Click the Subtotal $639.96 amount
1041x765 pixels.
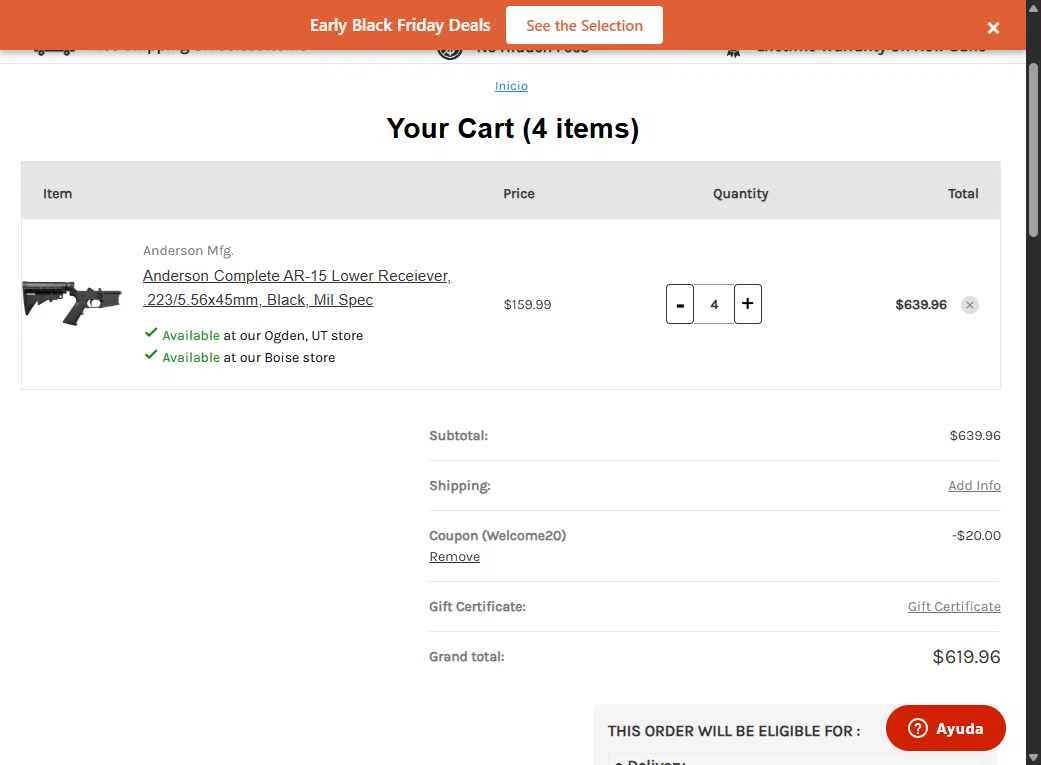[975, 436]
